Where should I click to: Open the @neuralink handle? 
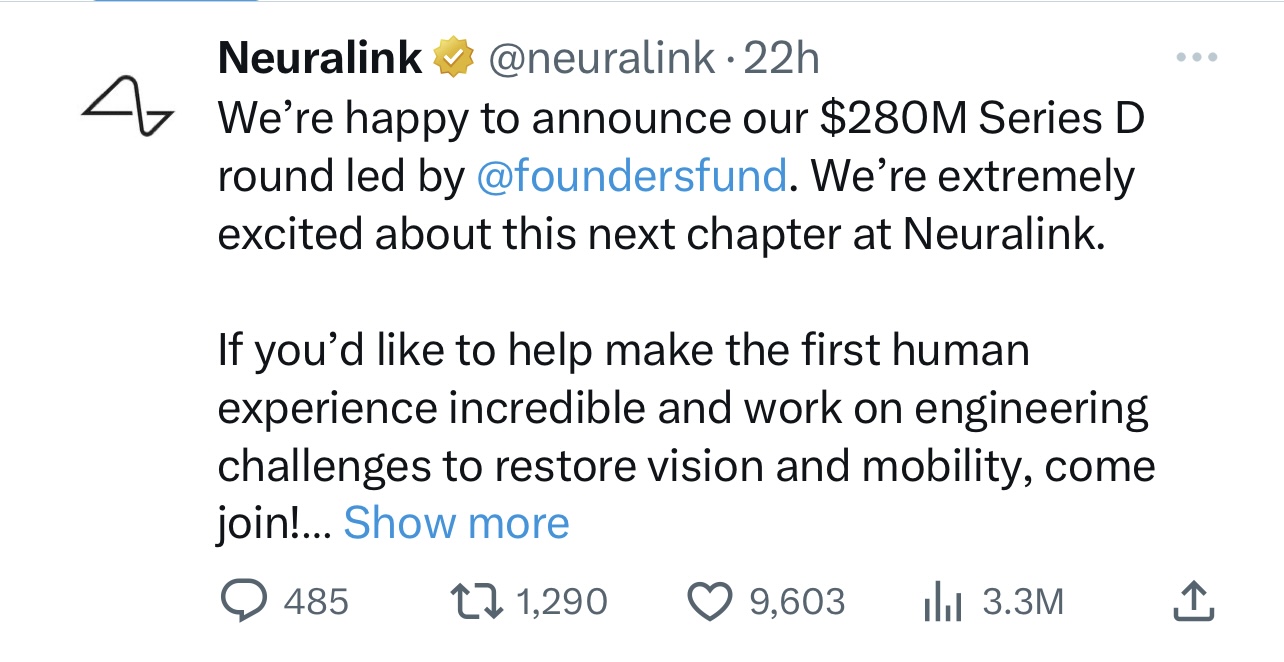602,60
